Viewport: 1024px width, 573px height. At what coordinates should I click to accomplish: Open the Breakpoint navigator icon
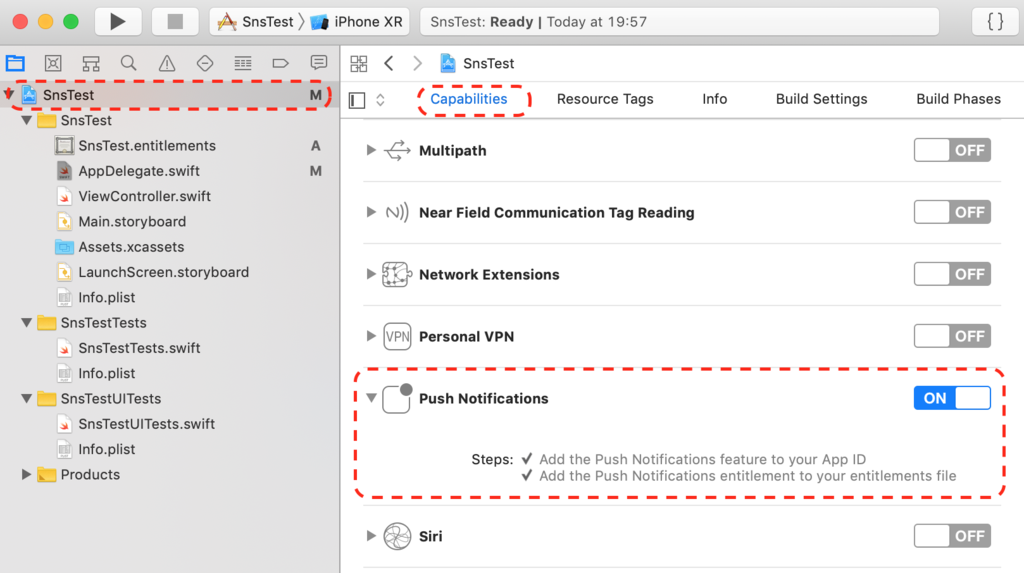(280, 63)
